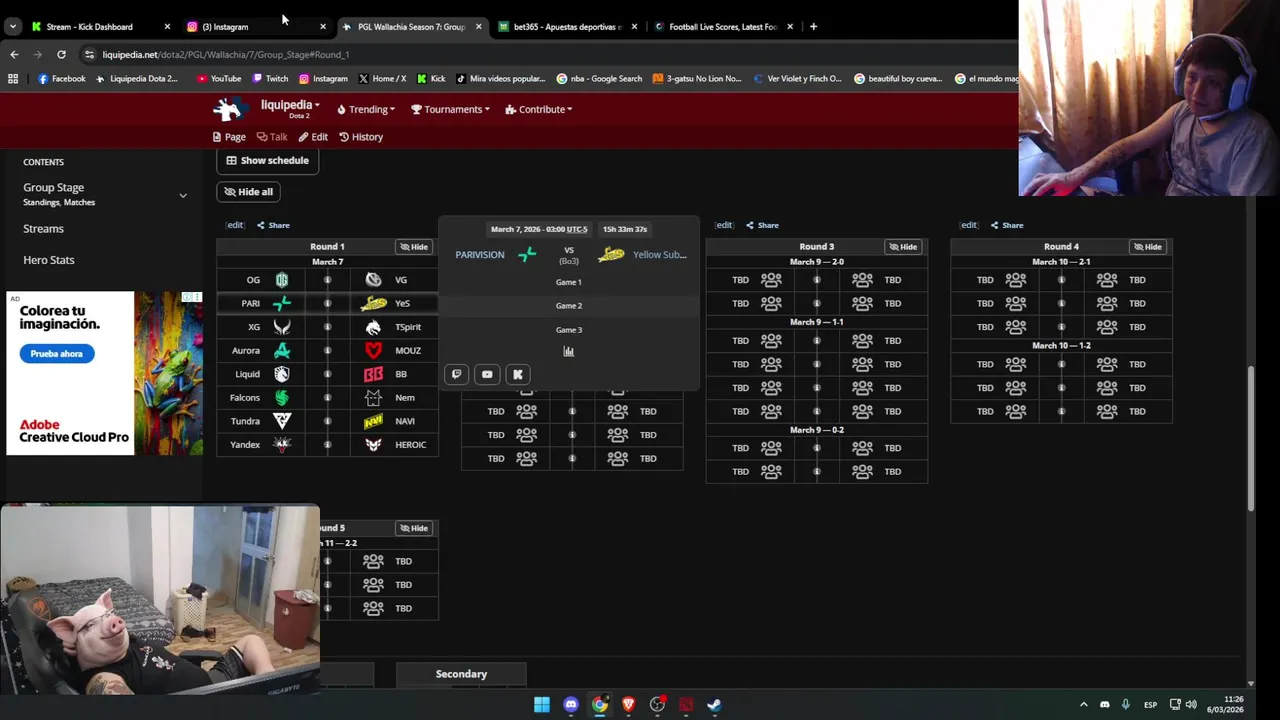The width and height of the screenshot is (1280, 720).
Task: Open the Edit tab on Liquipedia
Action: (x=313, y=137)
